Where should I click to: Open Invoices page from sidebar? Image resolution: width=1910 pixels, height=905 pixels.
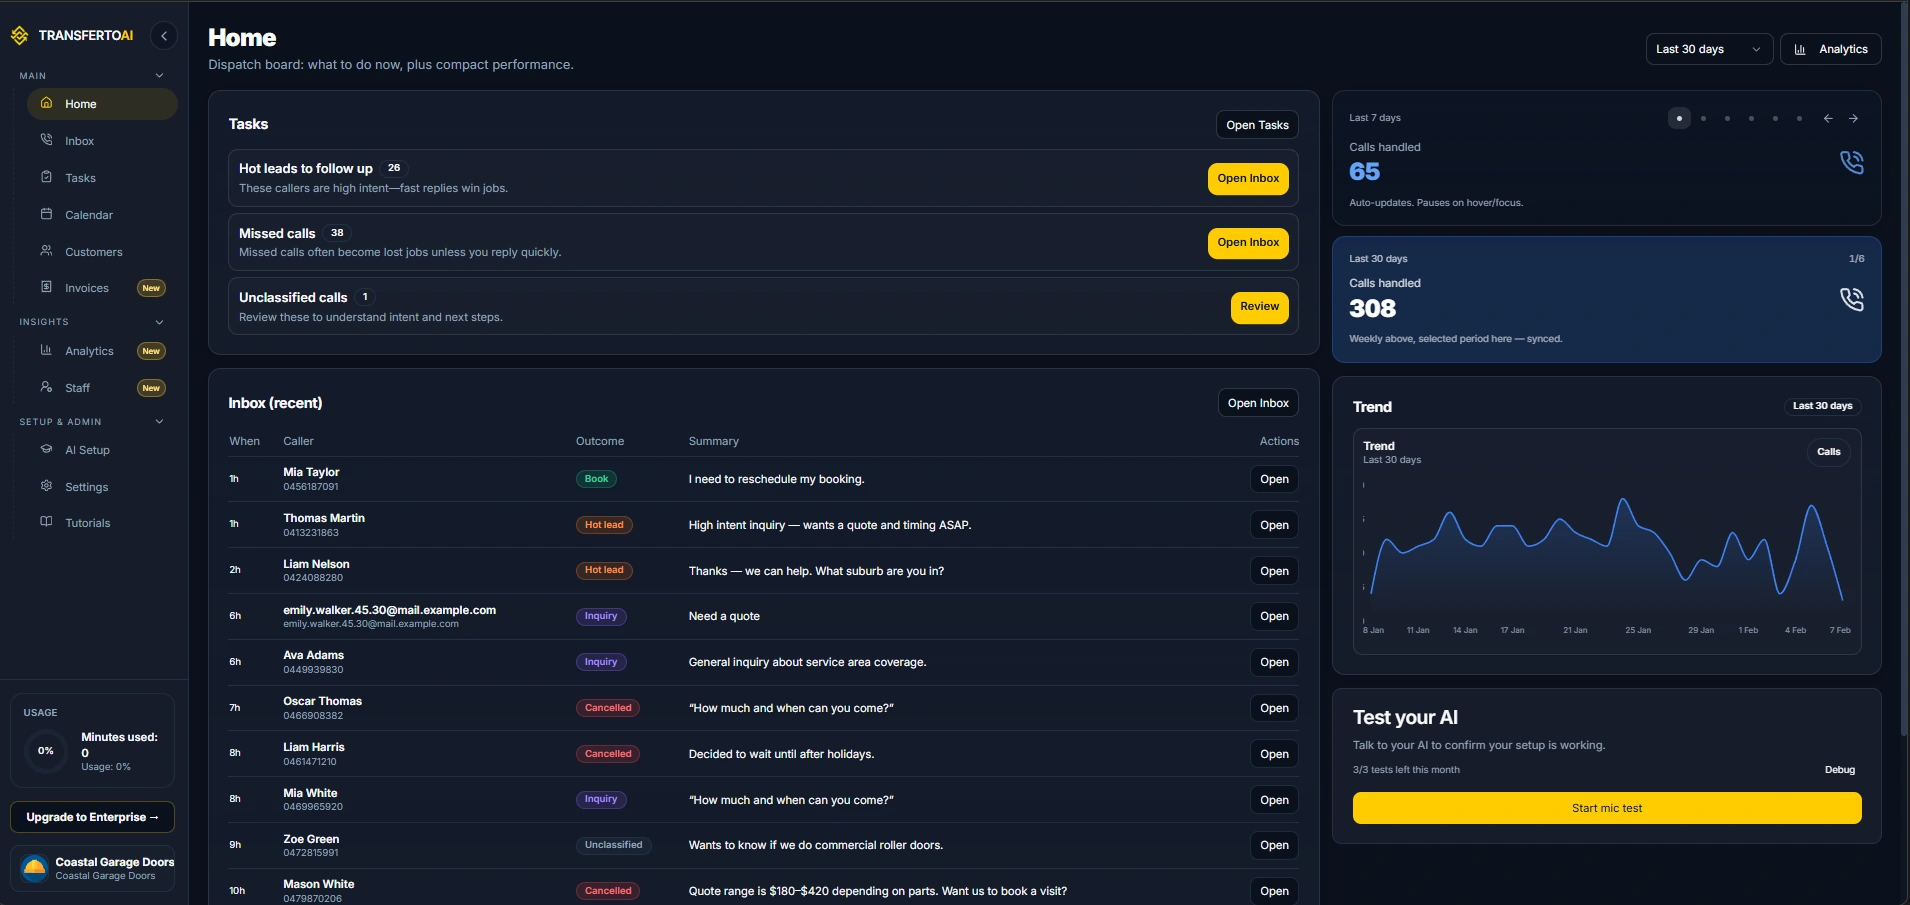click(x=86, y=288)
